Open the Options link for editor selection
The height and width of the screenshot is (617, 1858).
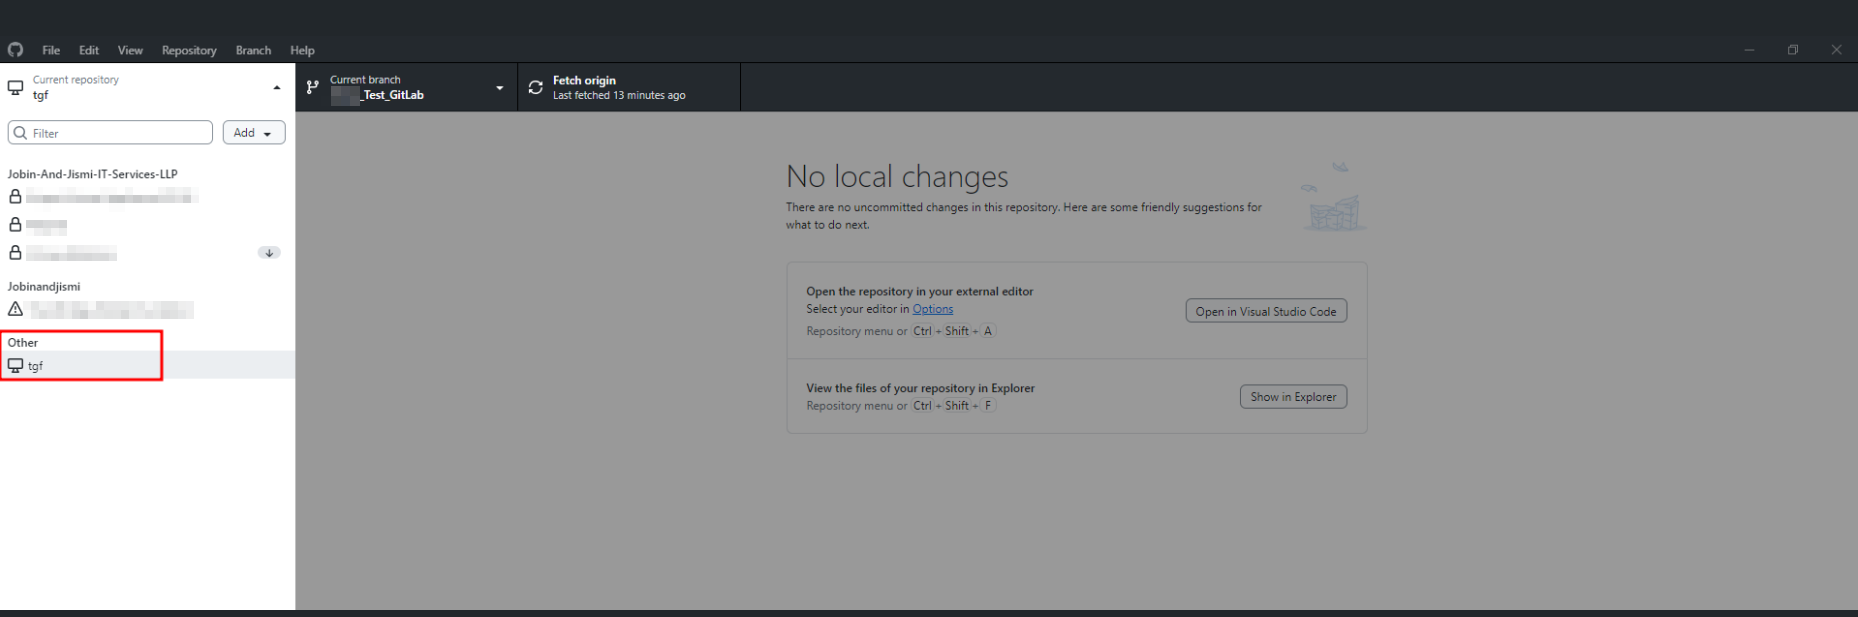click(x=932, y=309)
